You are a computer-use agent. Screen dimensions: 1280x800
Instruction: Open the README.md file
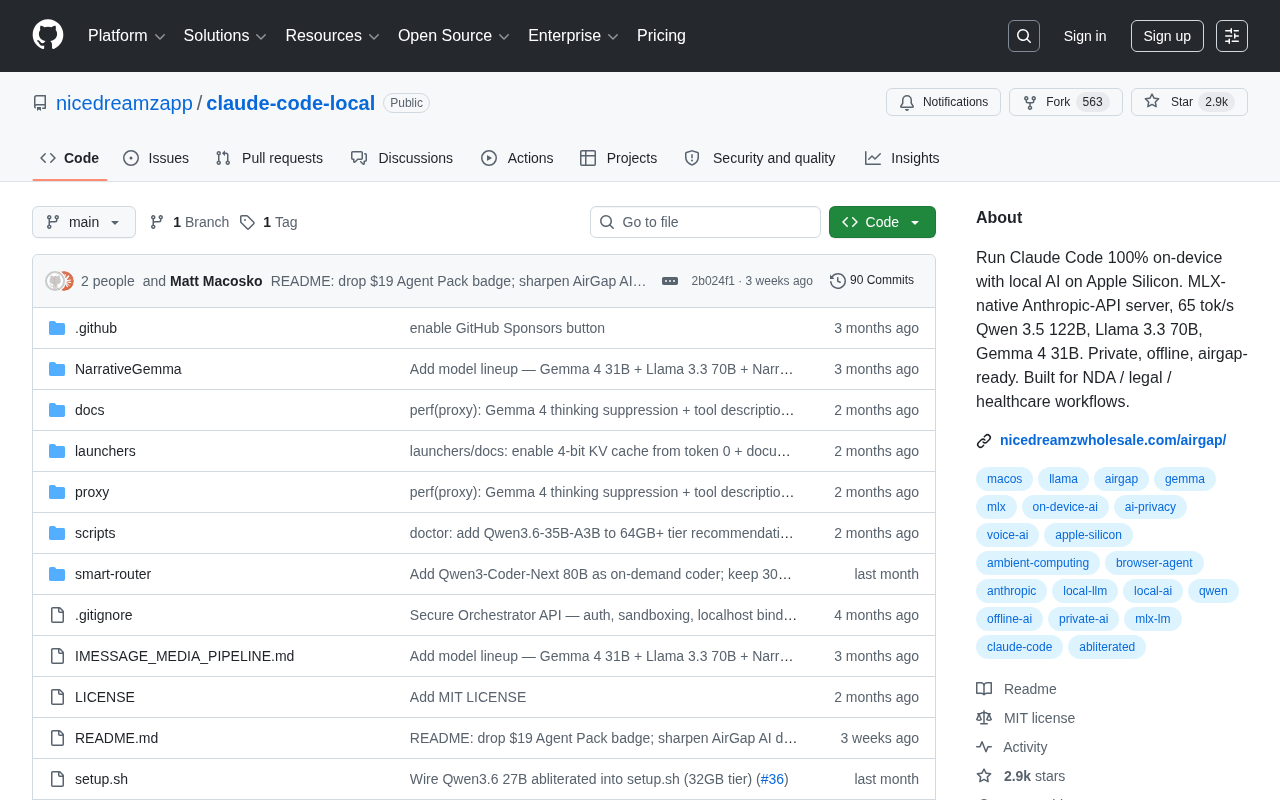(116, 738)
